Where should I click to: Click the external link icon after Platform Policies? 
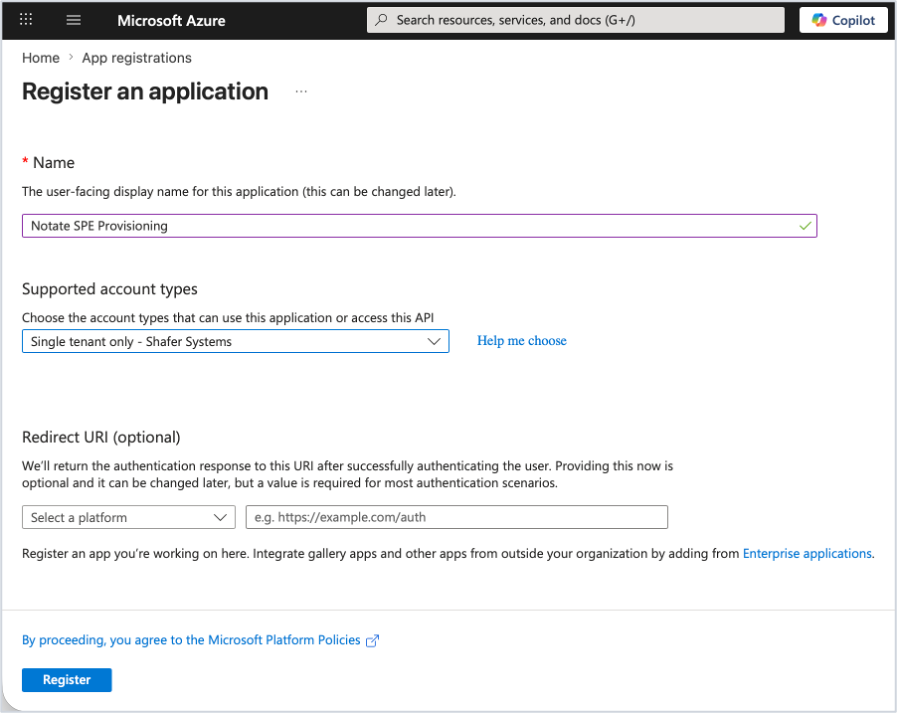tap(372, 640)
